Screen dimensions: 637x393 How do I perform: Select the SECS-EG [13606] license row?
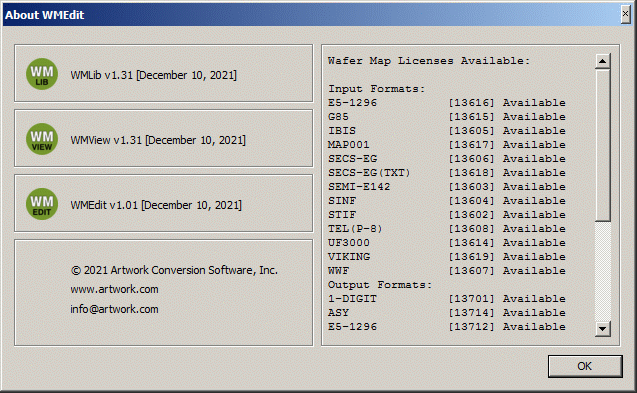coord(447,159)
